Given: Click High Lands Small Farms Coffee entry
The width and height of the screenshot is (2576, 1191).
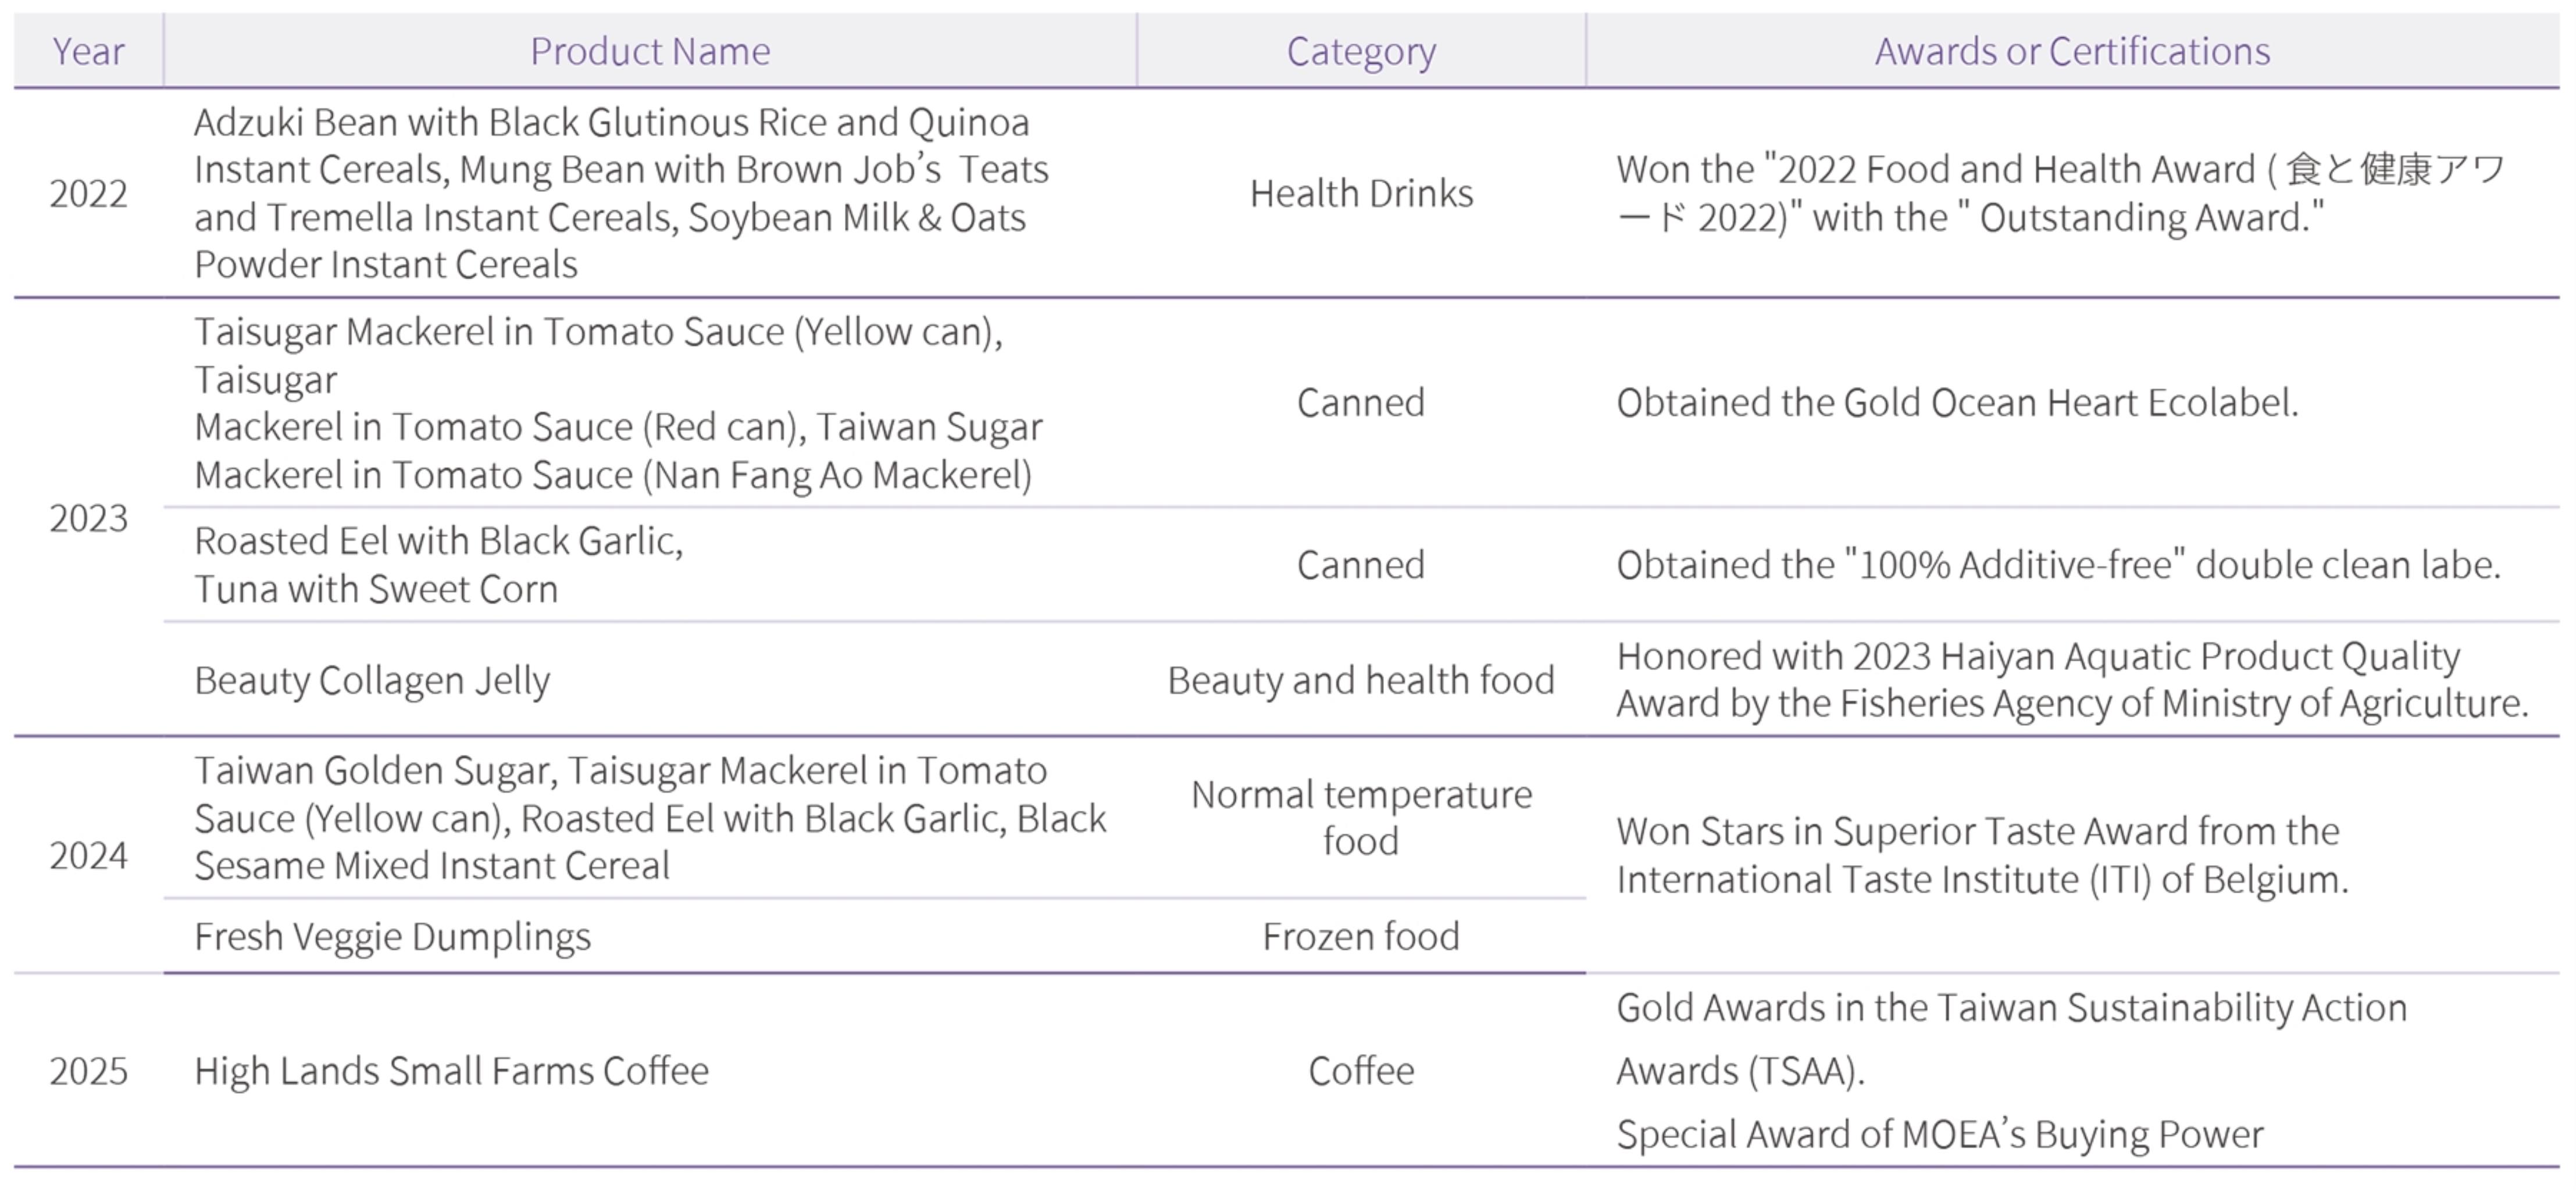Looking at the screenshot, I should (x=451, y=1071).
